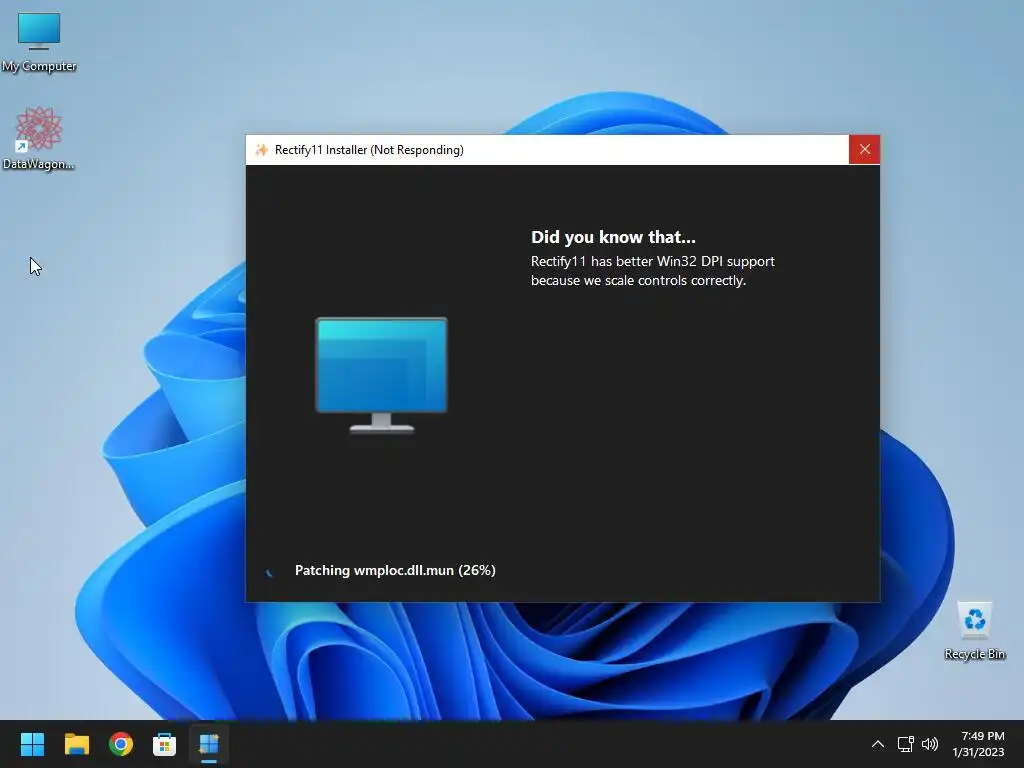This screenshot has height=768, width=1024.
Task: Click the 'Rectify11 has better Win32 DPI support' text
Action: [652, 261]
